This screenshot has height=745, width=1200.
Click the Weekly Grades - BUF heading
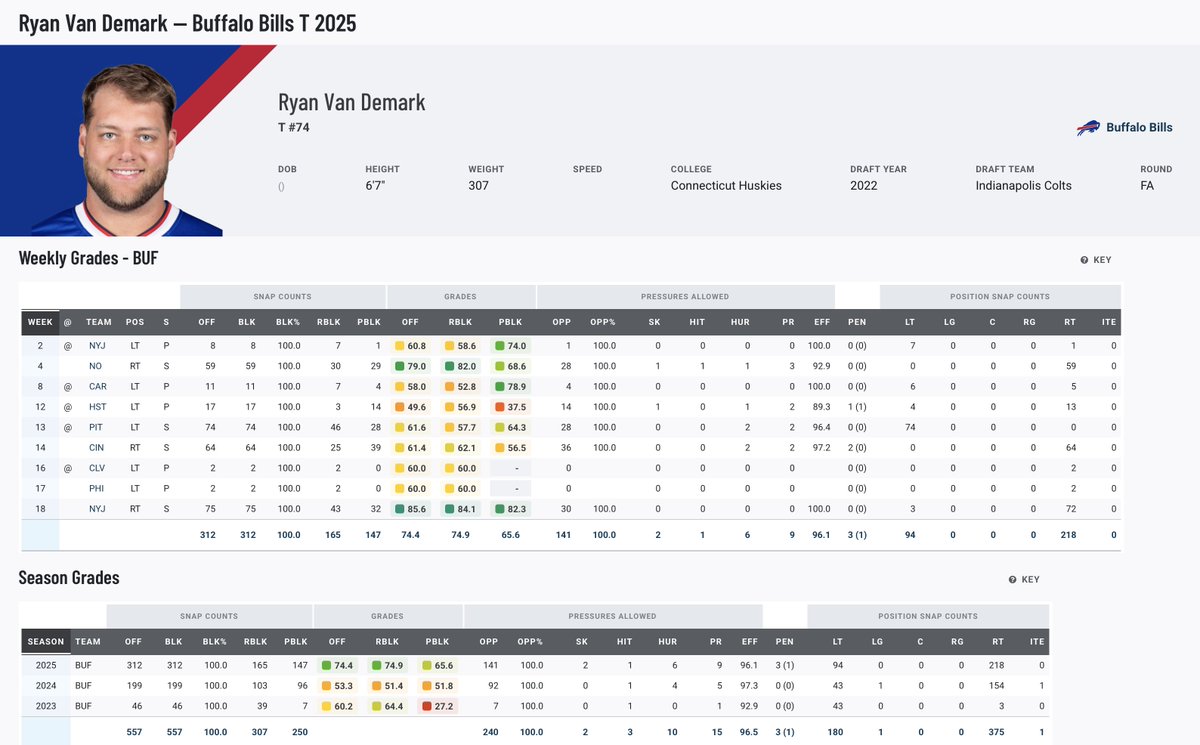[x=88, y=259]
